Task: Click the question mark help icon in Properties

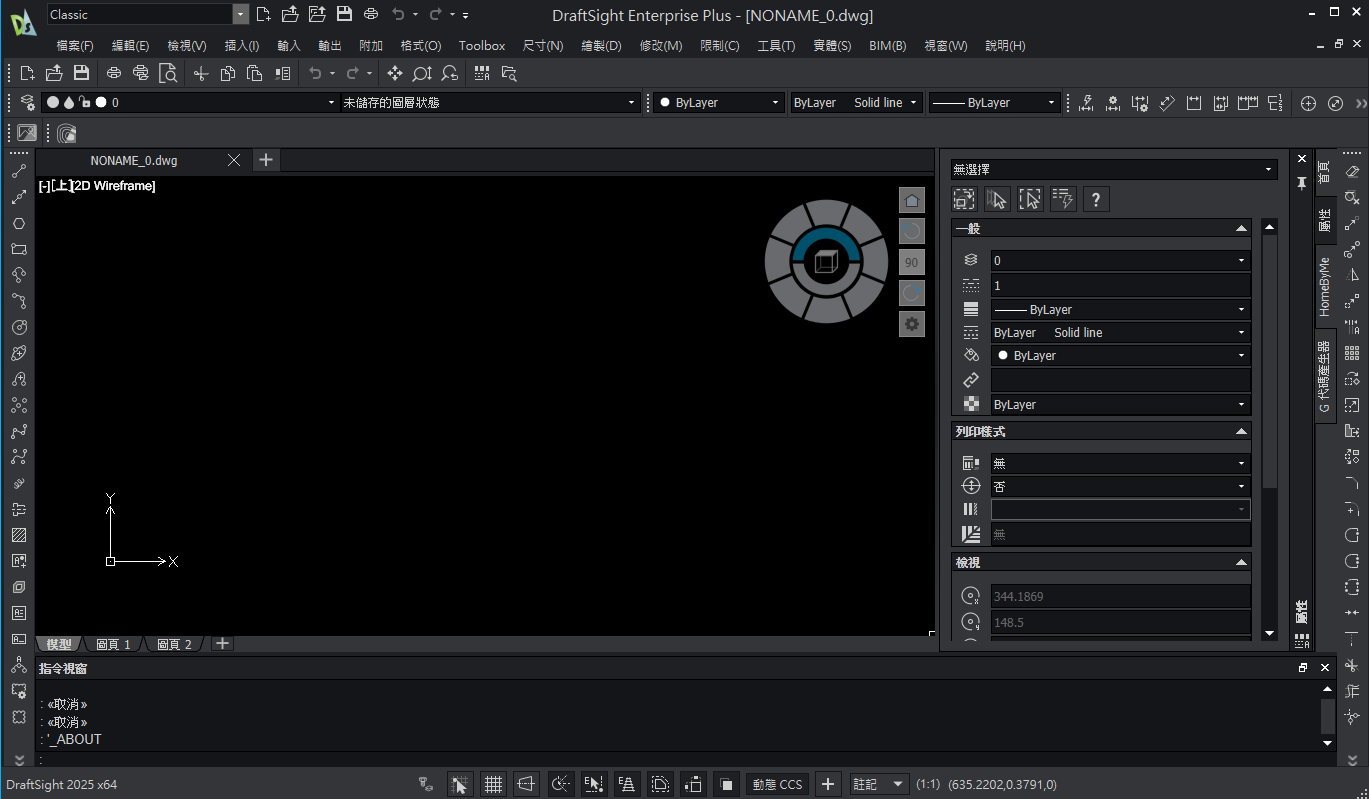Action: pos(1096,199)
